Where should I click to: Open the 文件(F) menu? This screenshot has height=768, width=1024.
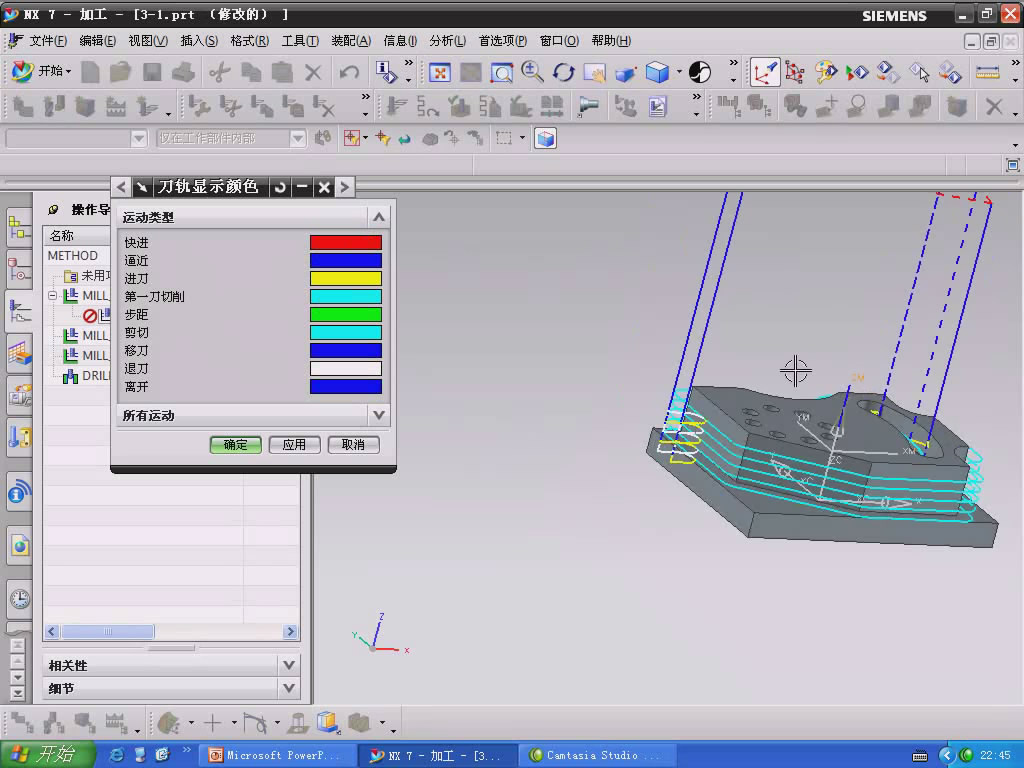[48, 40]
